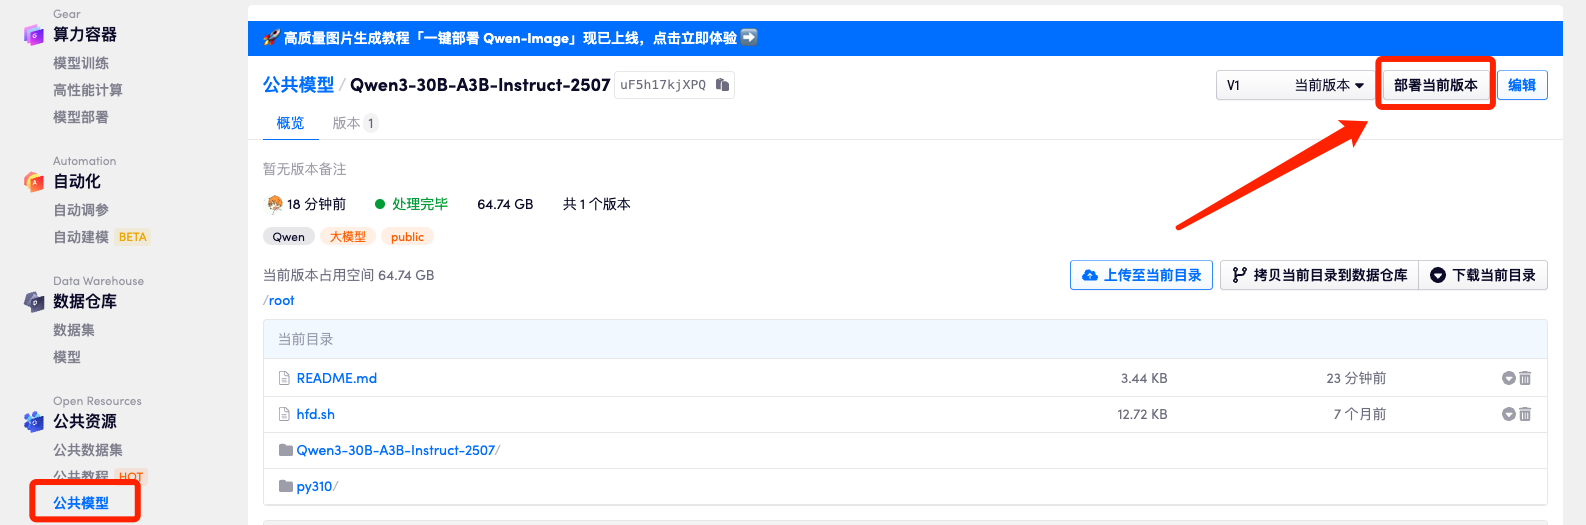
Task: Click the 公共资源 sidebar icon
Action: pos(34,422)
